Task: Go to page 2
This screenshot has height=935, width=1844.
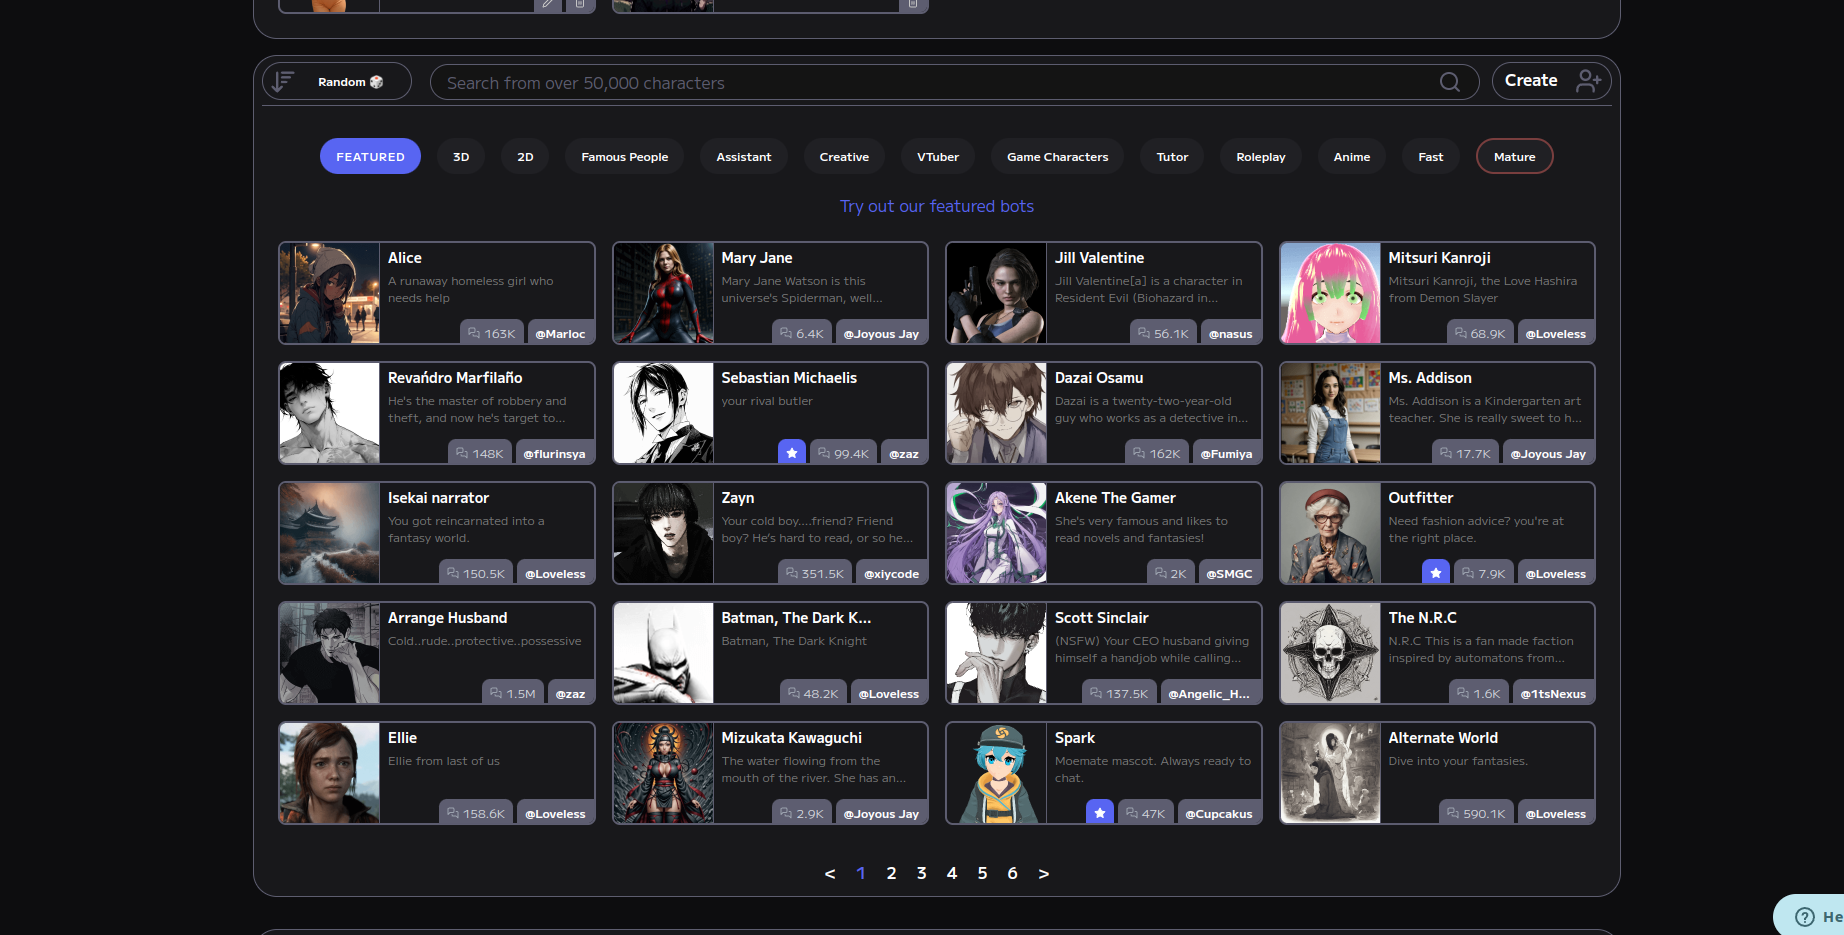Action: point(891,873)
